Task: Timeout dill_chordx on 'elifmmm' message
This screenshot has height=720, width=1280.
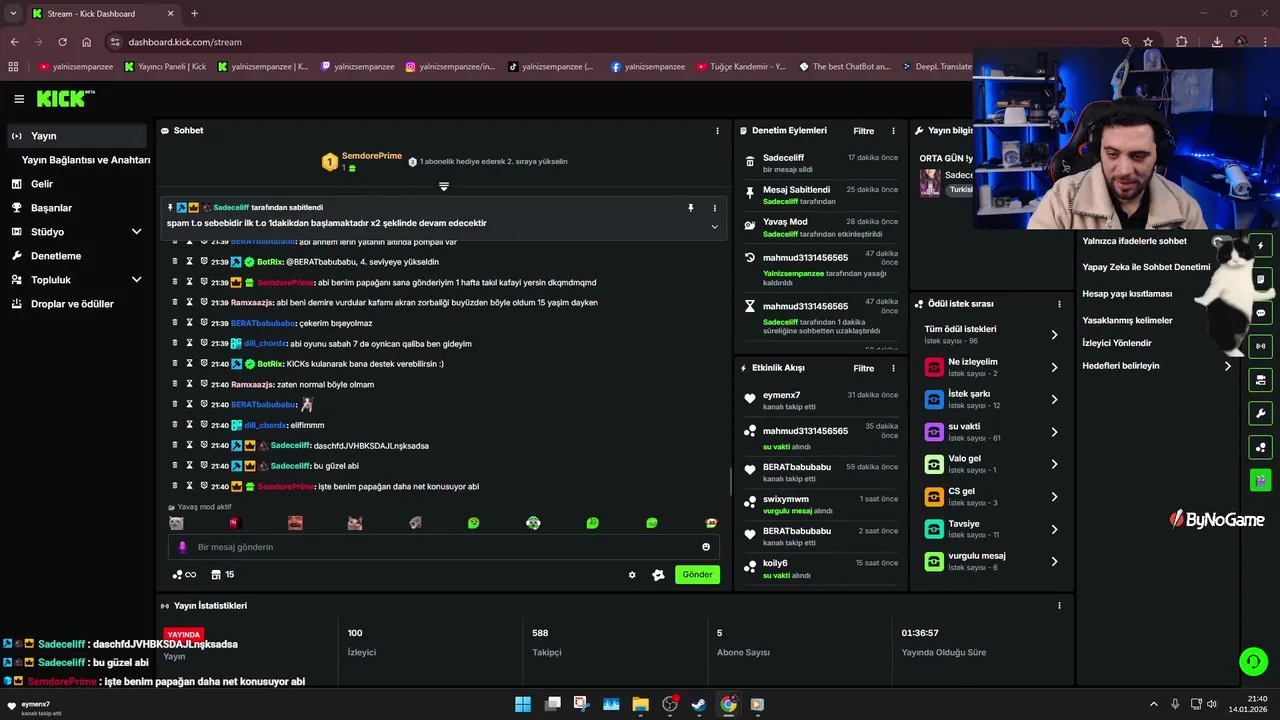Action: [189, 425]
